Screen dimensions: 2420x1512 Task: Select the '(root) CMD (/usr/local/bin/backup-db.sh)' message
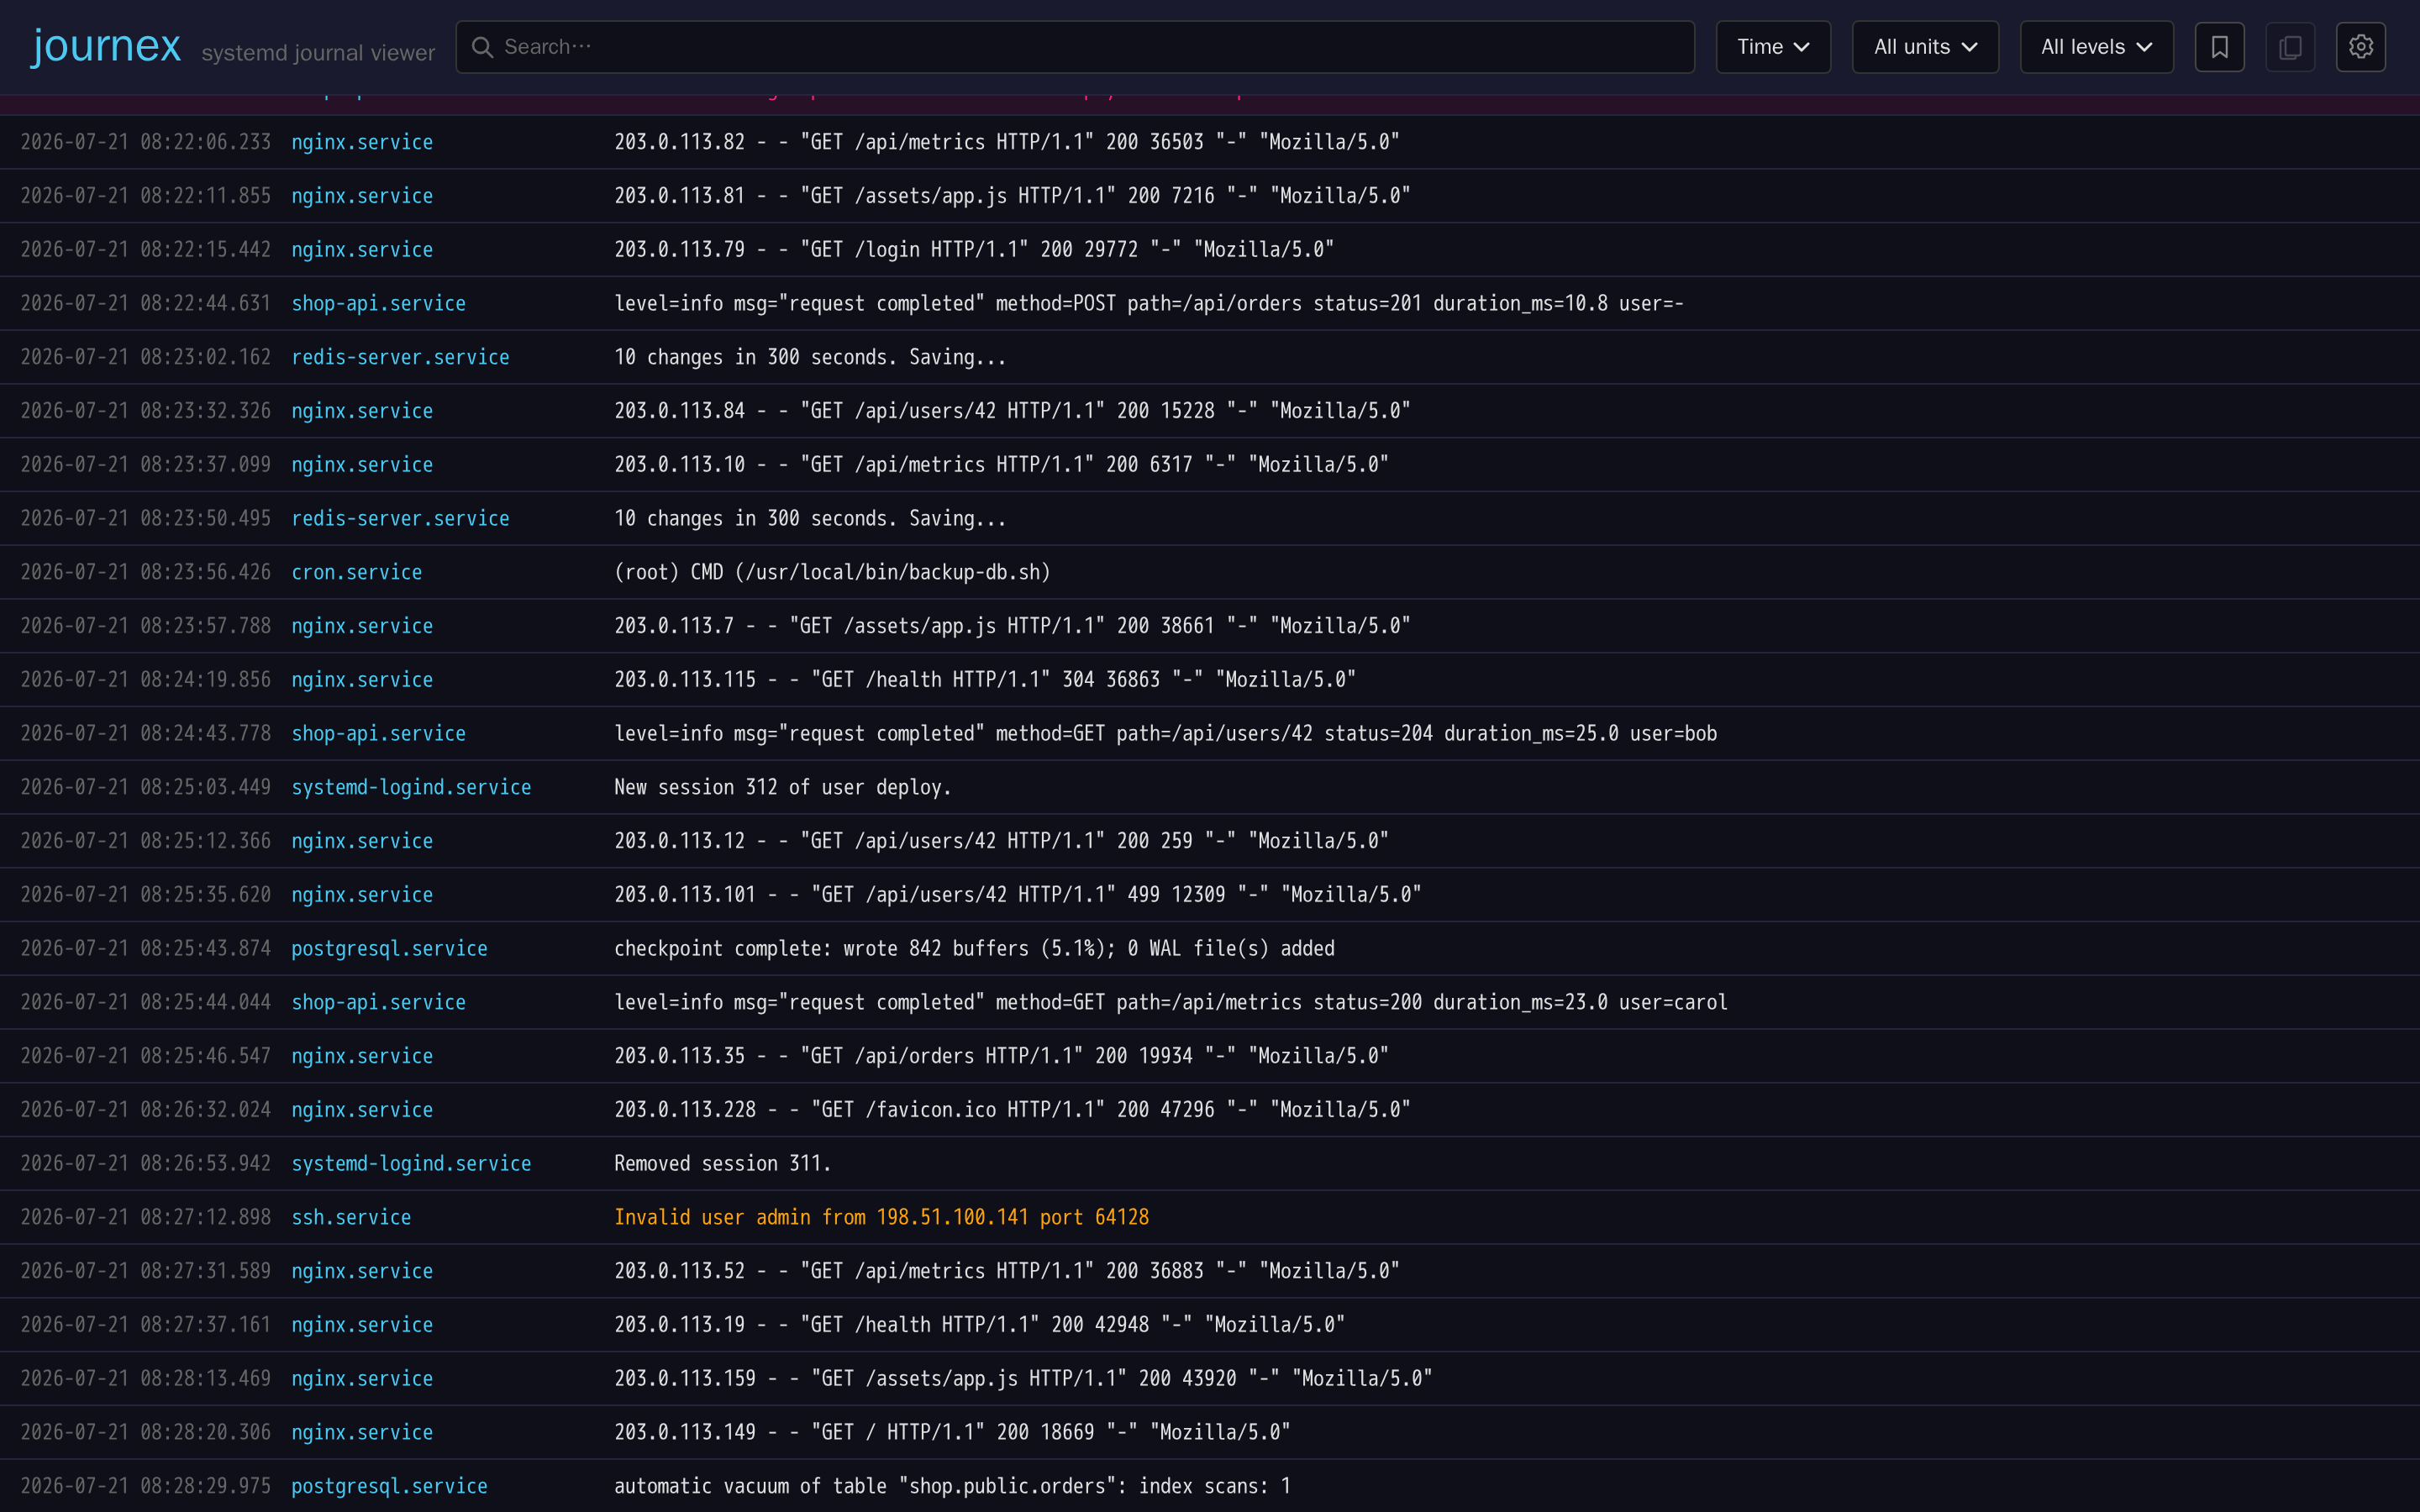click(x=832, y=572)
